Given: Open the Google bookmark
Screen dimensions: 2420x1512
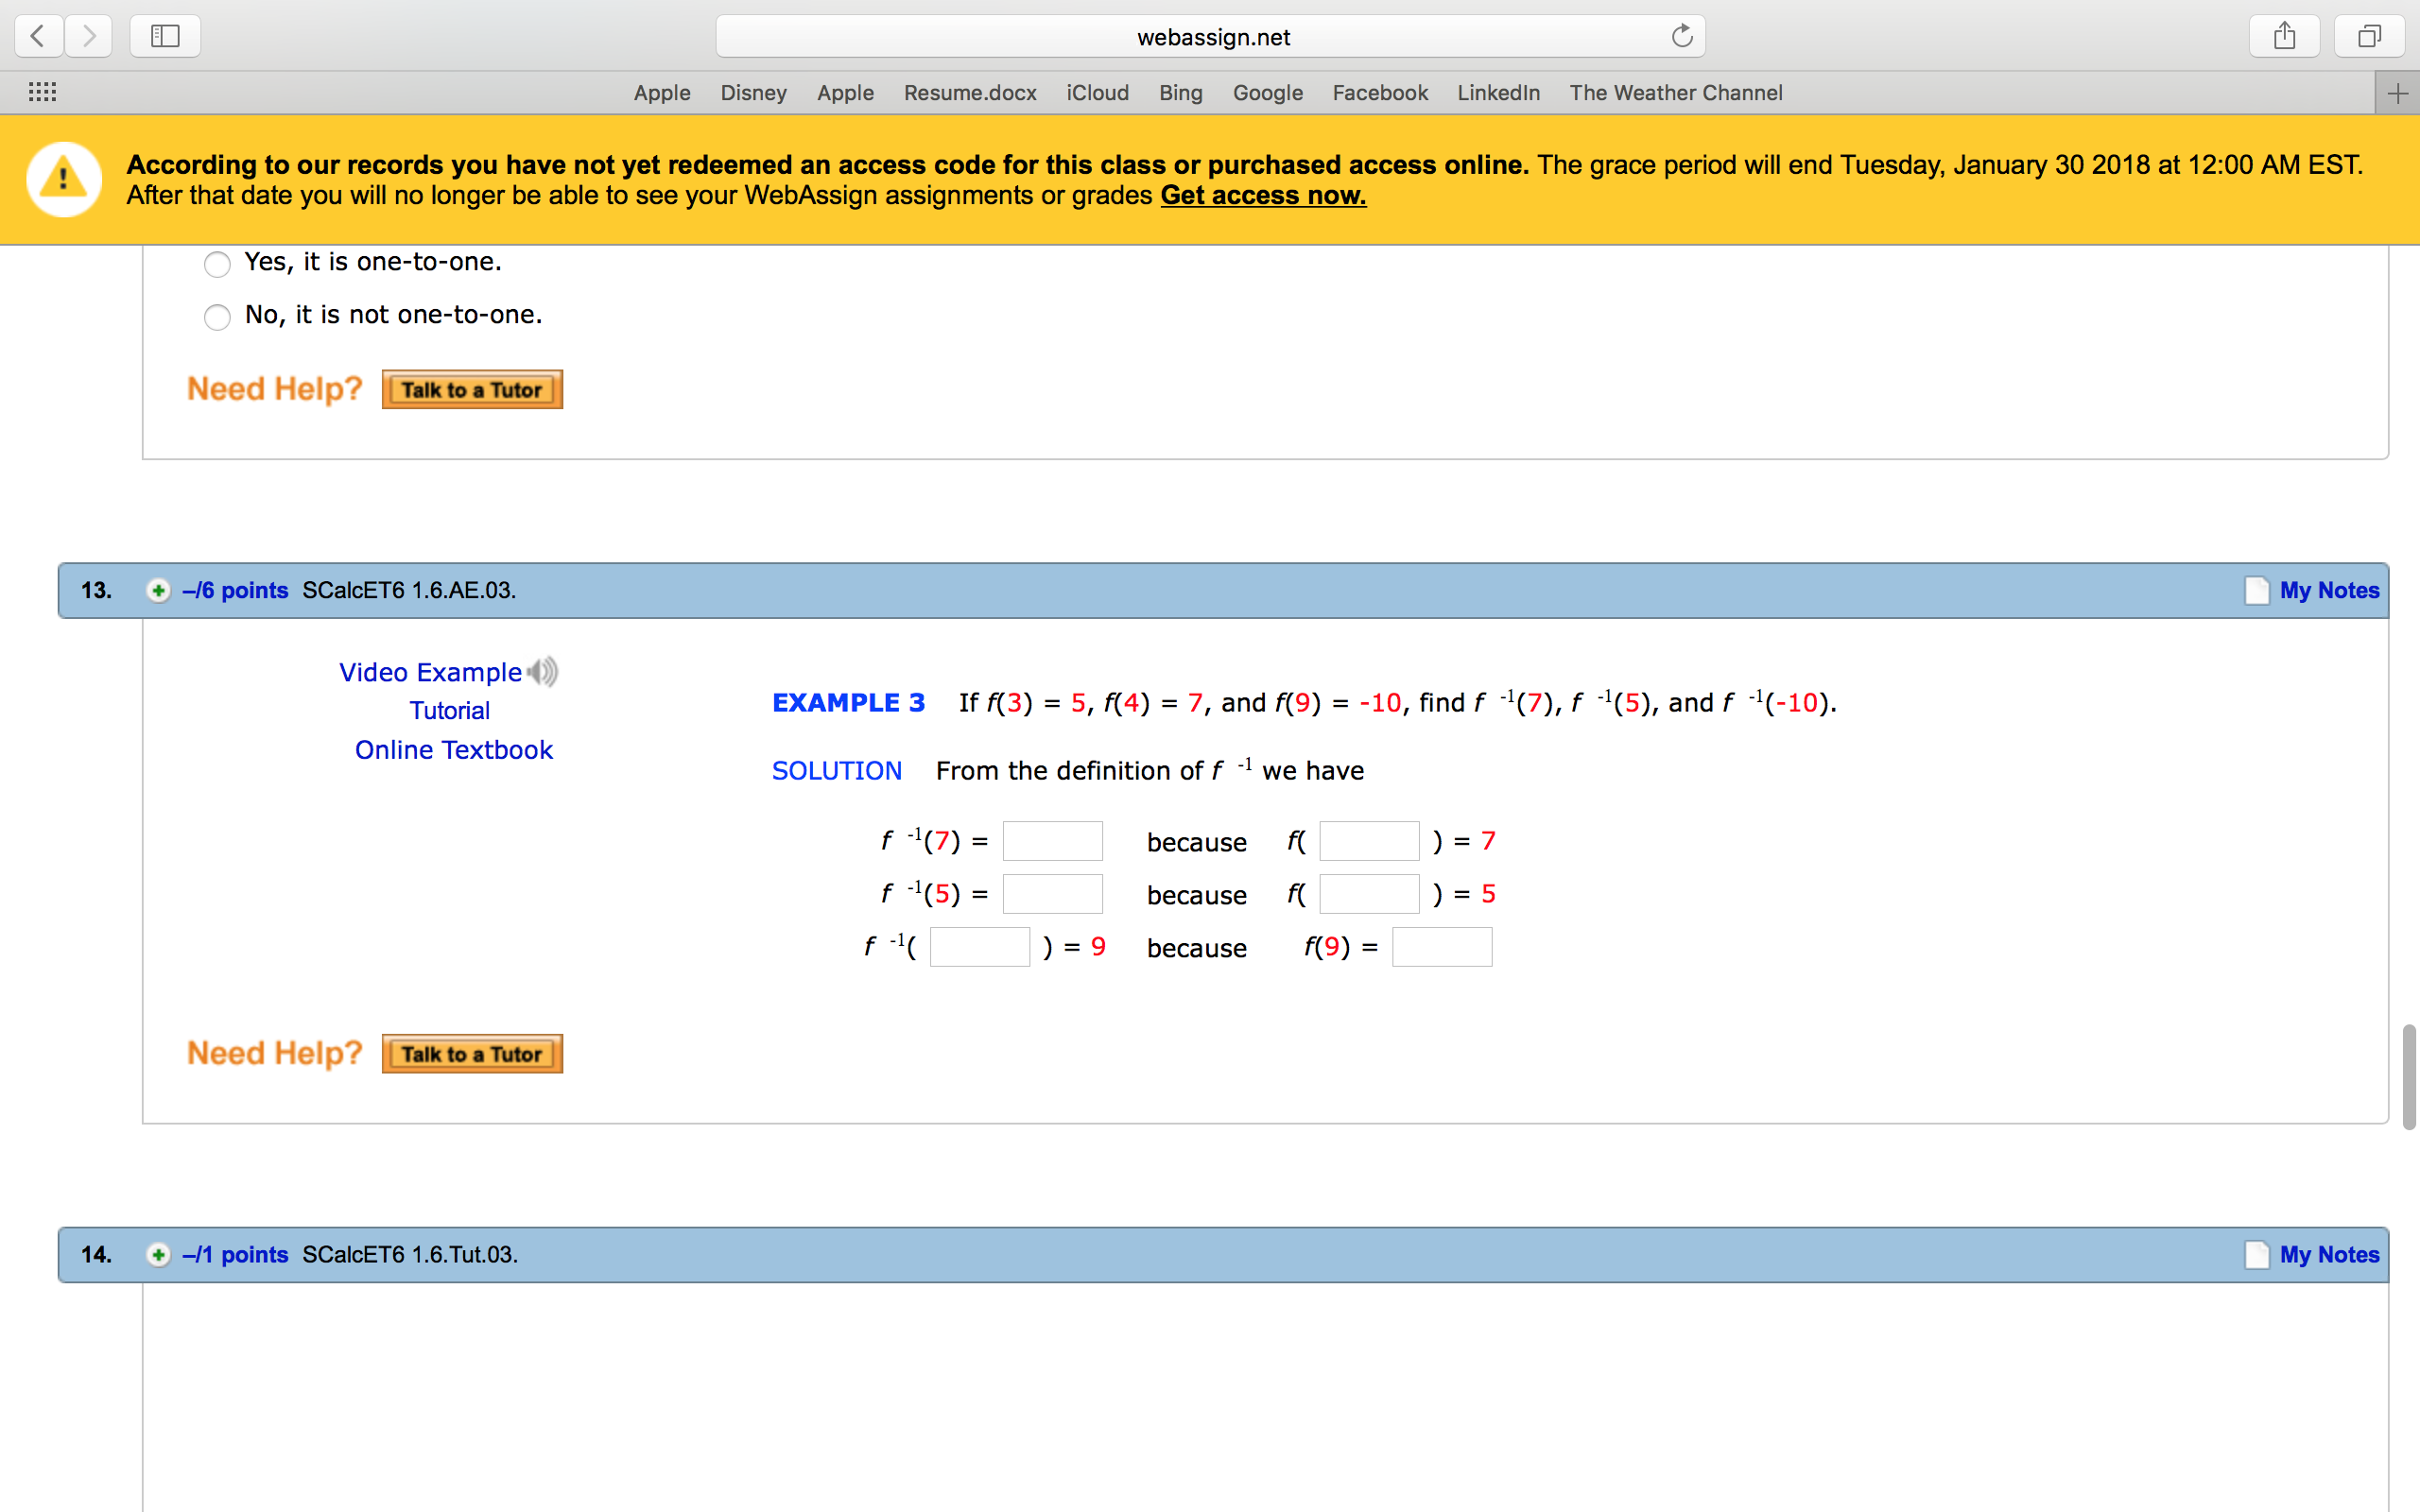Looking at the screenshot, I should (1267, 93).
